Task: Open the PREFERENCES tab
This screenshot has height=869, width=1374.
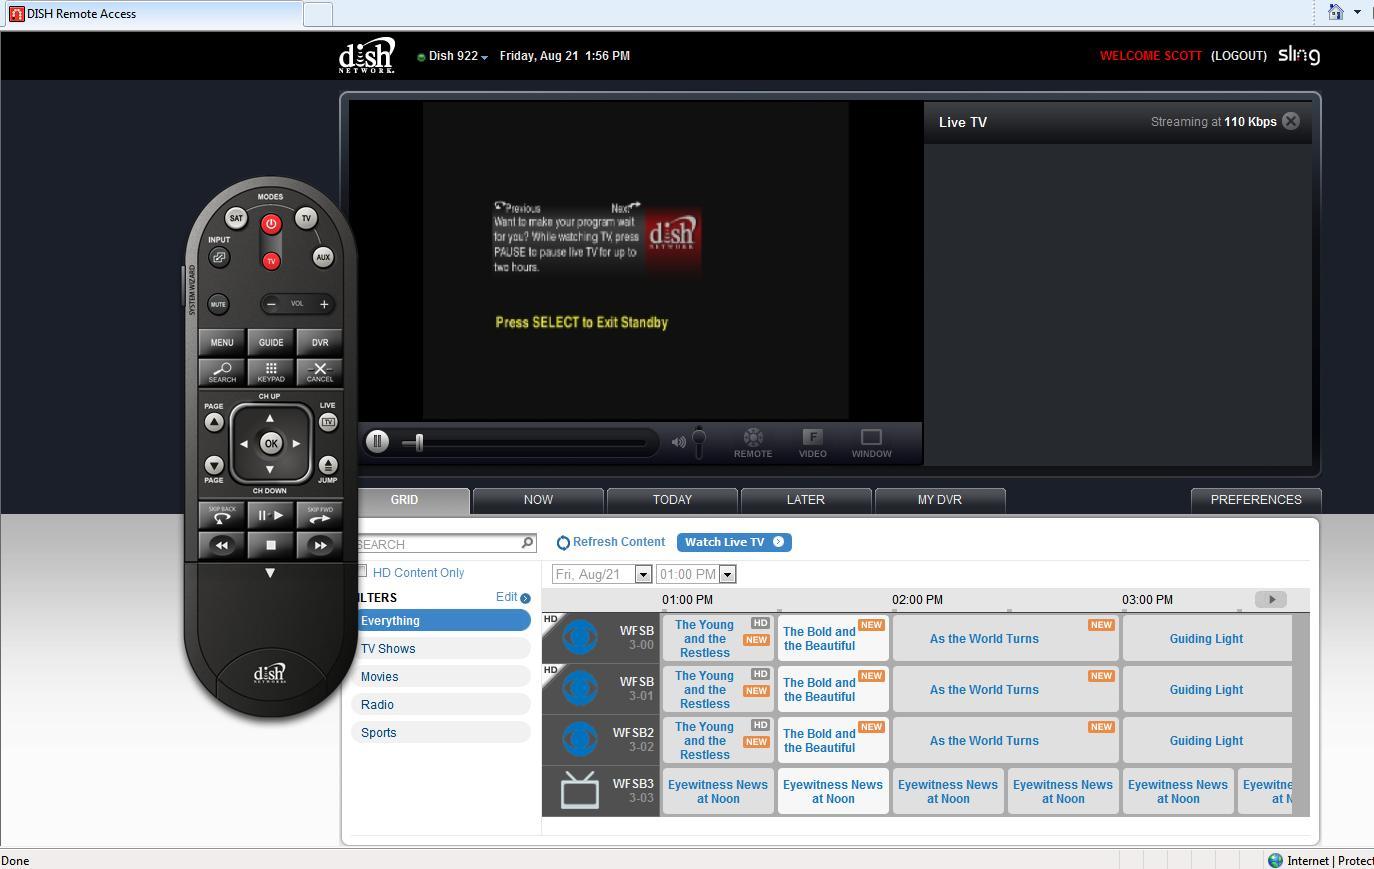Action: click(1256, 500)
